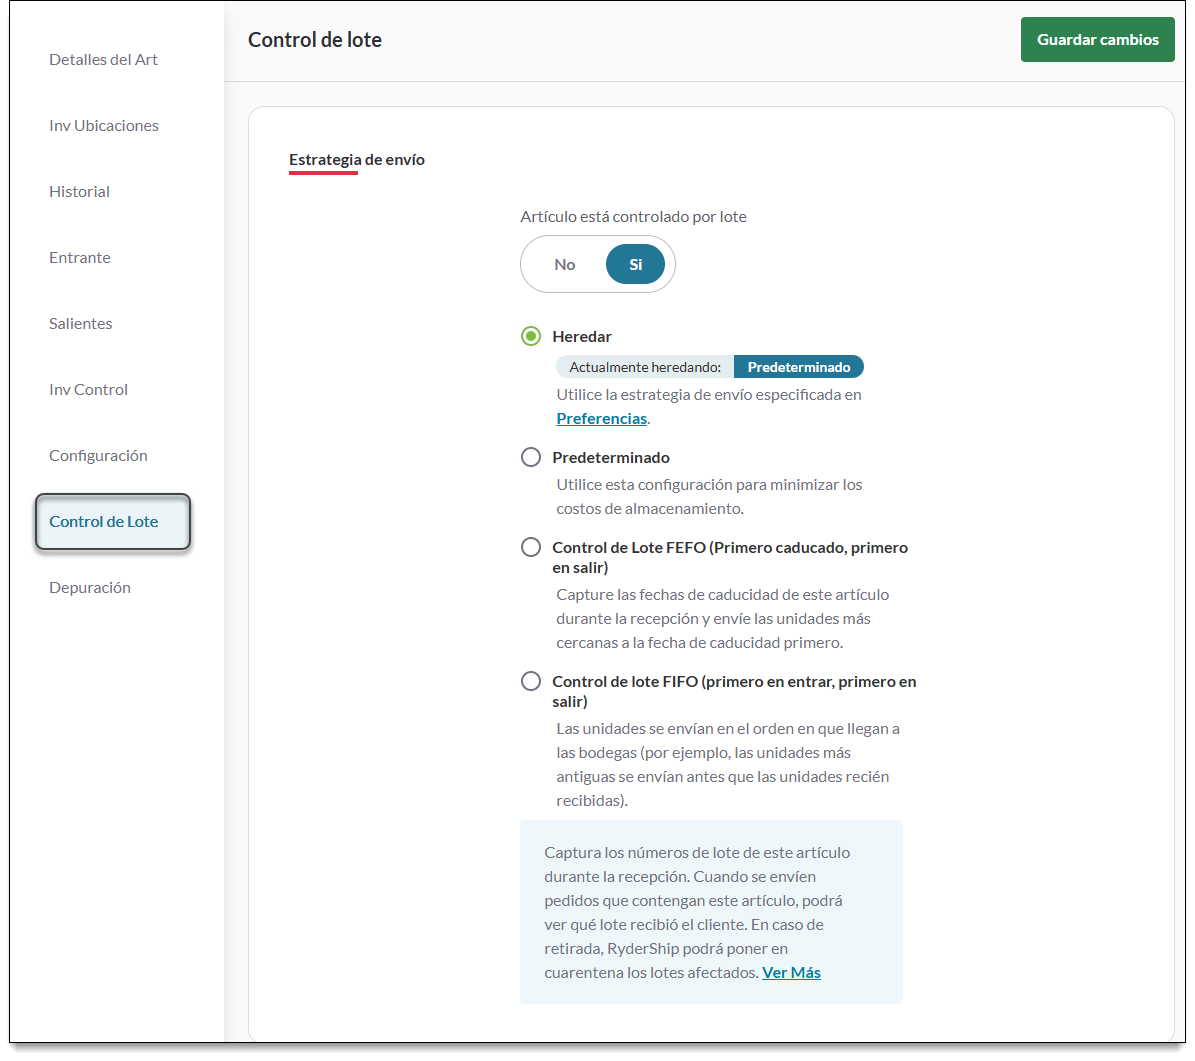Choose the Predeterminado radio option

click(531, 458)
